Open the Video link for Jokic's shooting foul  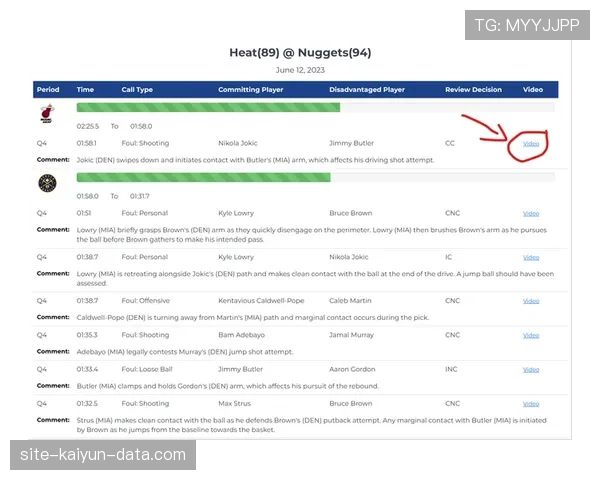point(530,144)
